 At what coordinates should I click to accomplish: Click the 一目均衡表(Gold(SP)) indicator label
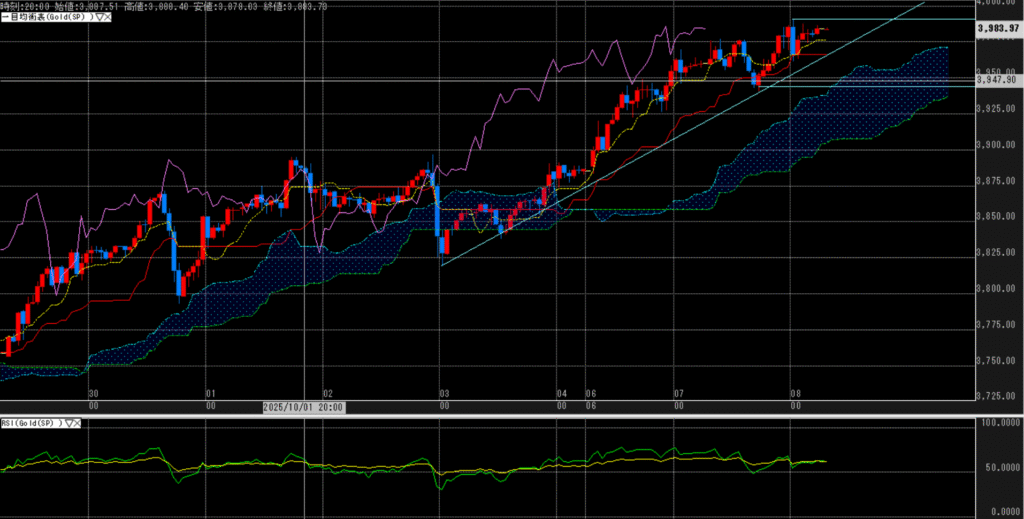point(46,18)
